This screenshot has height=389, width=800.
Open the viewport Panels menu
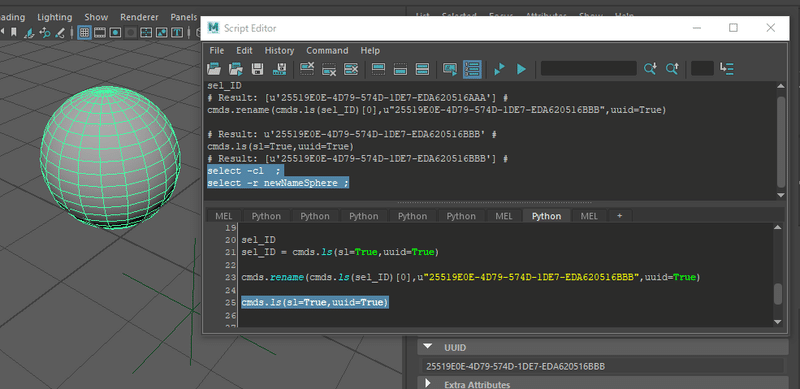tap(184, 17)
